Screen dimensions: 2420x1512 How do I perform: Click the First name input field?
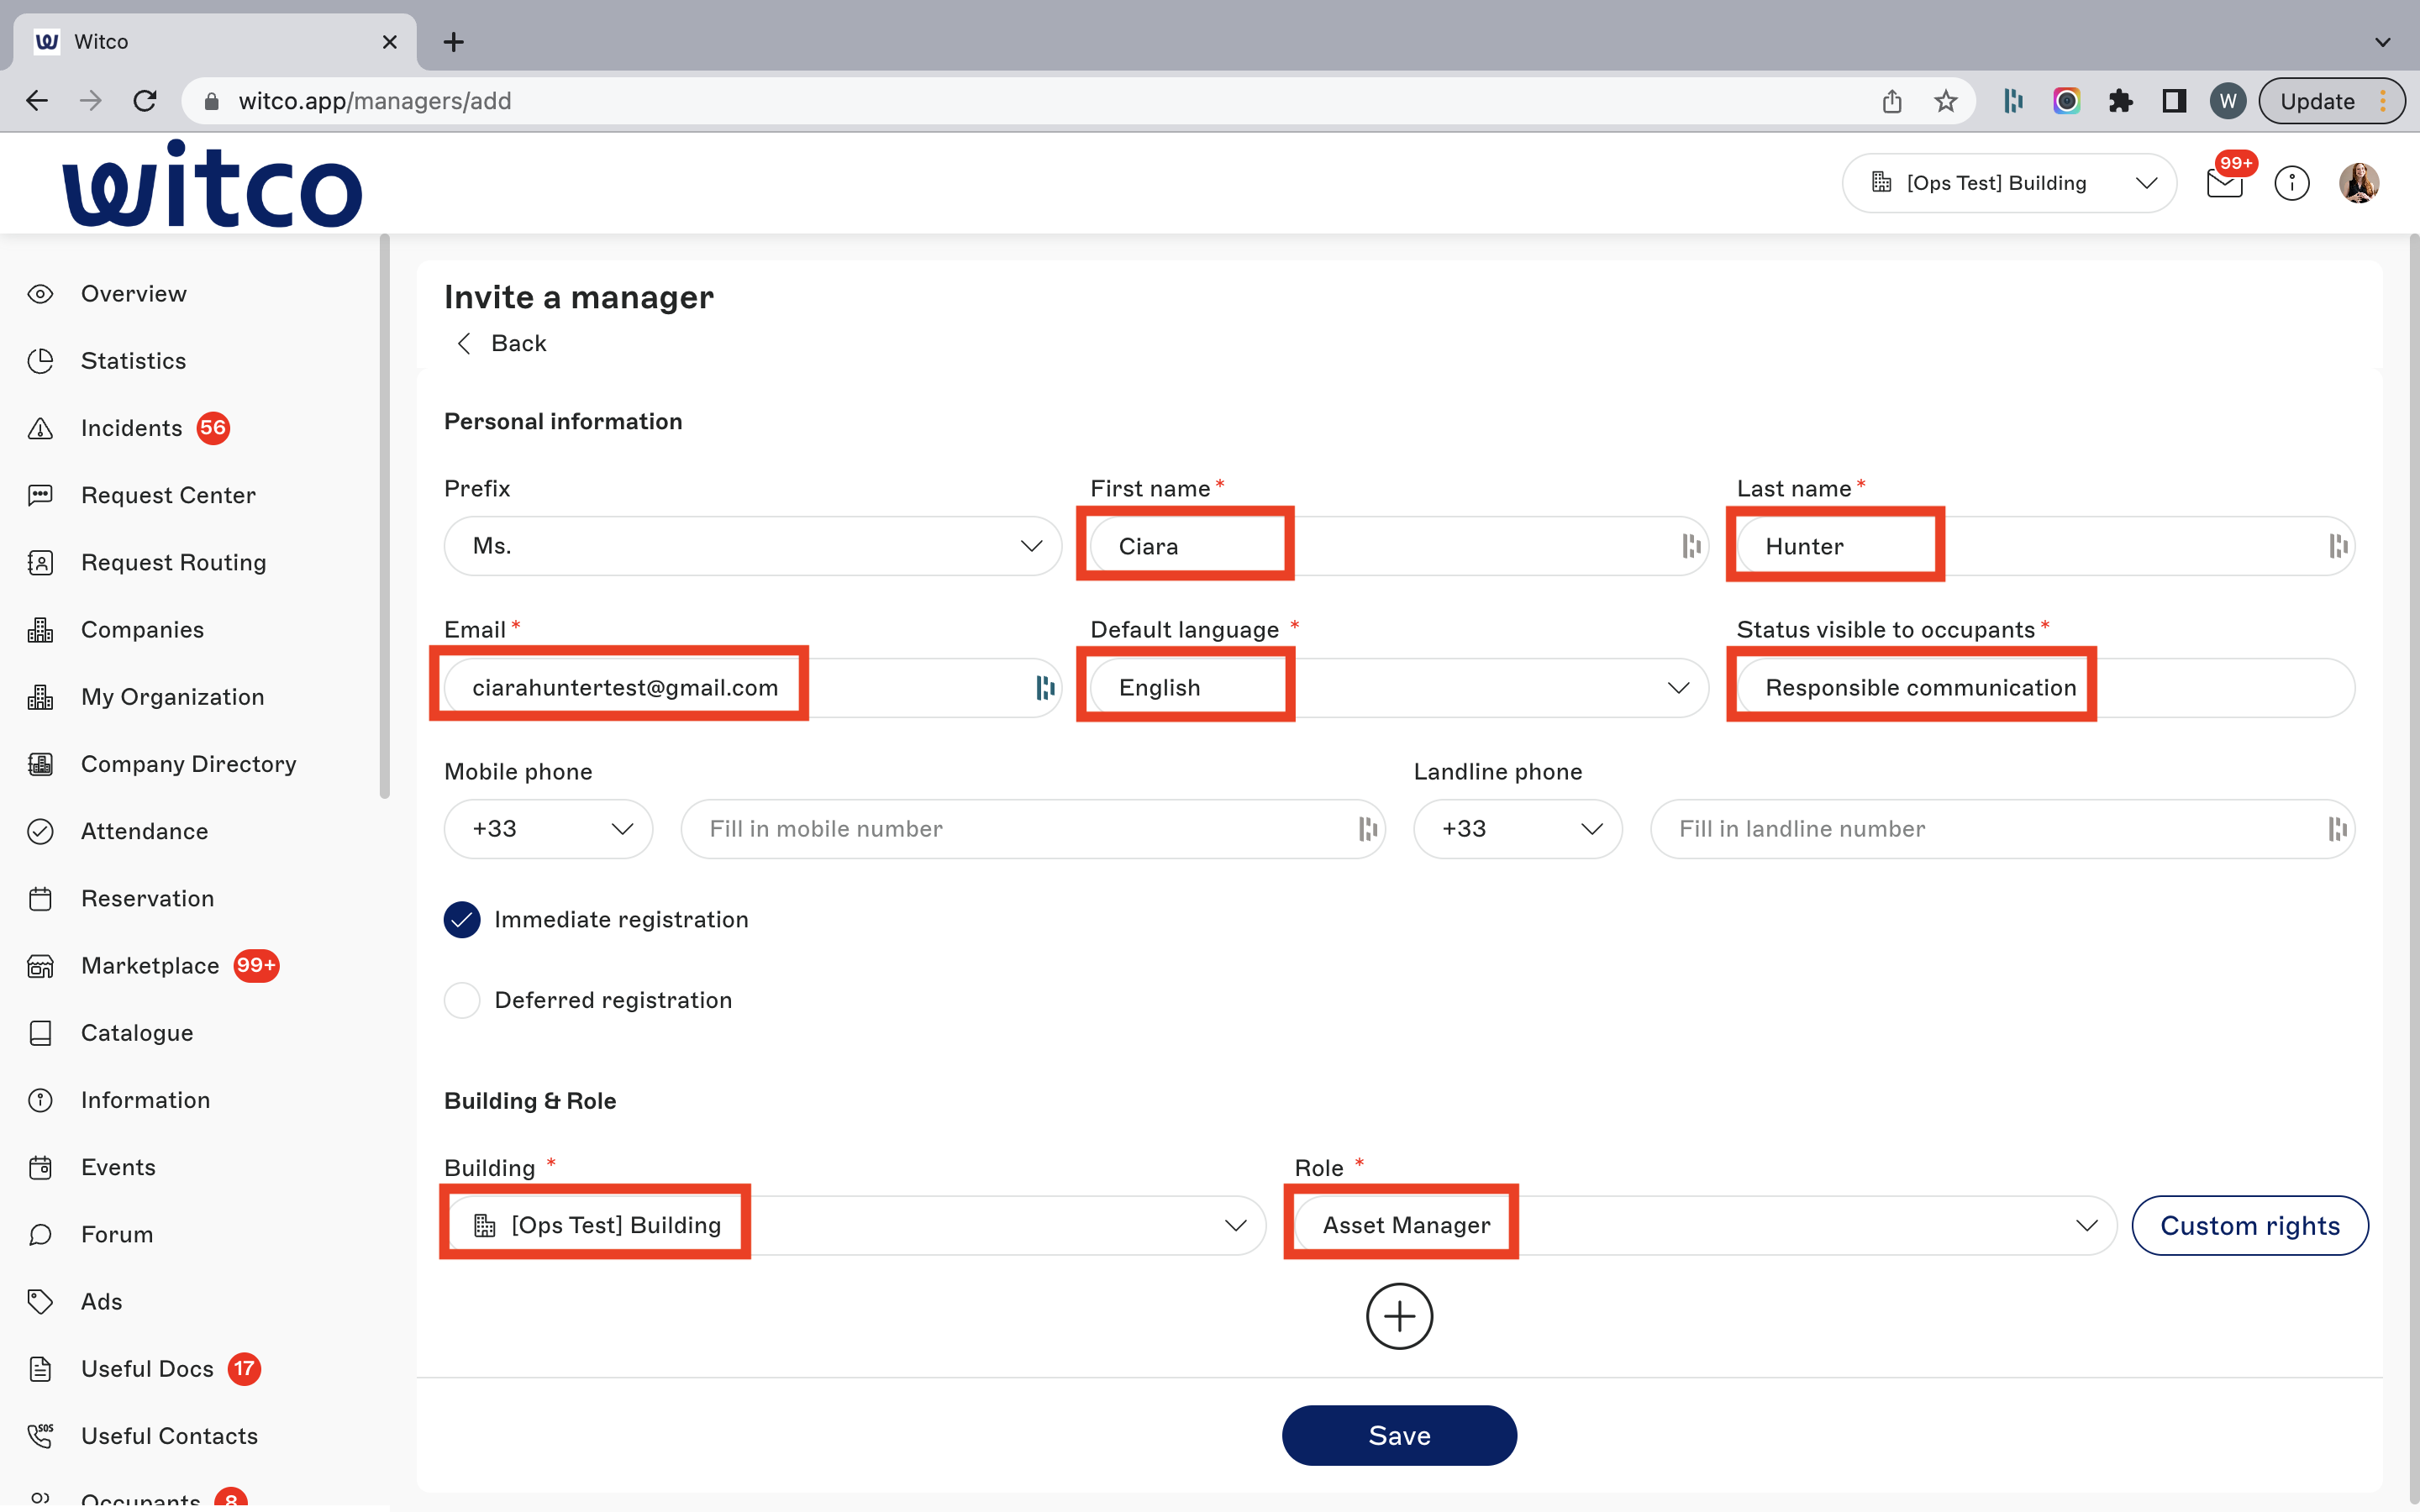point(1399,546)
